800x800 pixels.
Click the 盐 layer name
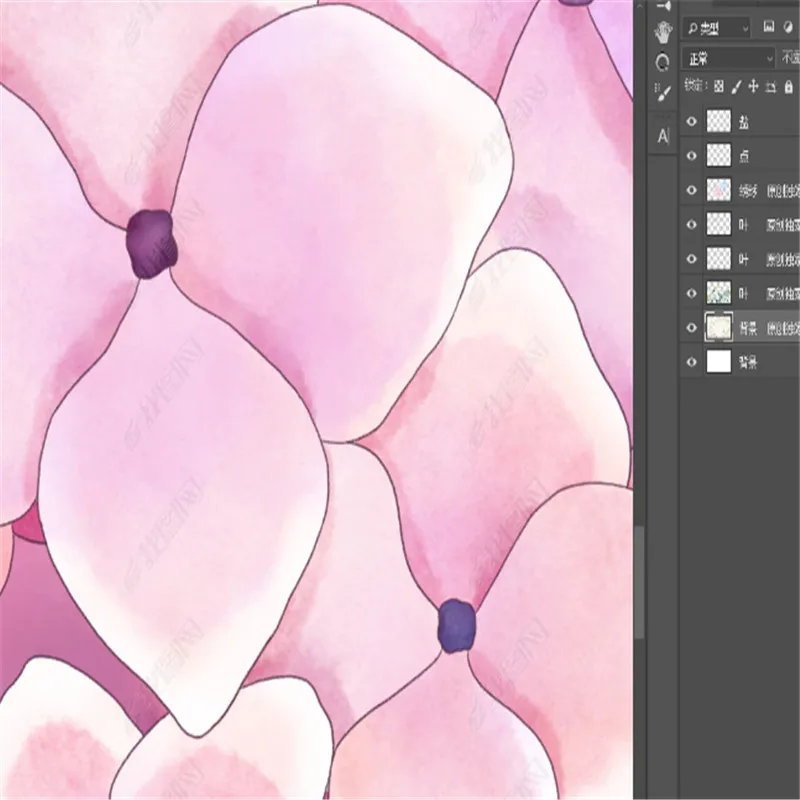[x=744, y=122]
